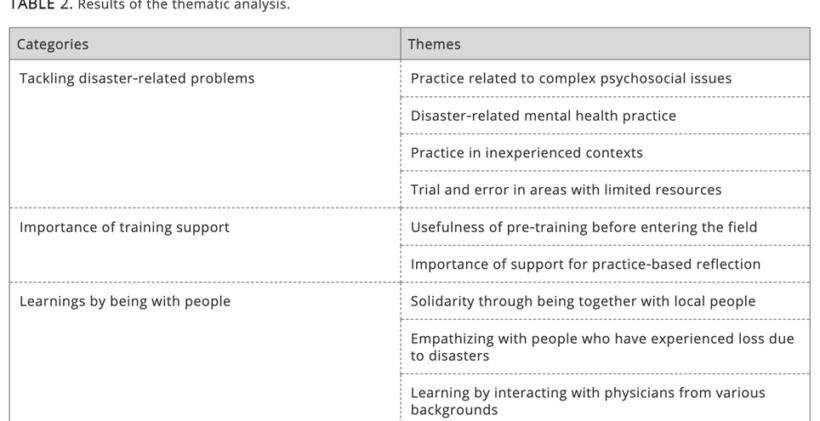820x421 pixels.
Task: Click the "Practice in inexperienced contexts" theme row
Action: click(x=526, y=153)
